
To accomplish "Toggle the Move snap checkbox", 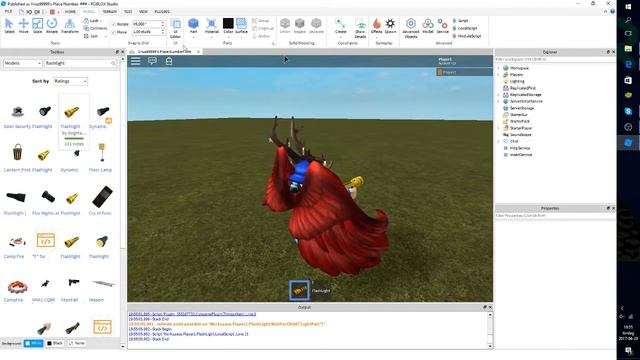I will tap(114, 32).
